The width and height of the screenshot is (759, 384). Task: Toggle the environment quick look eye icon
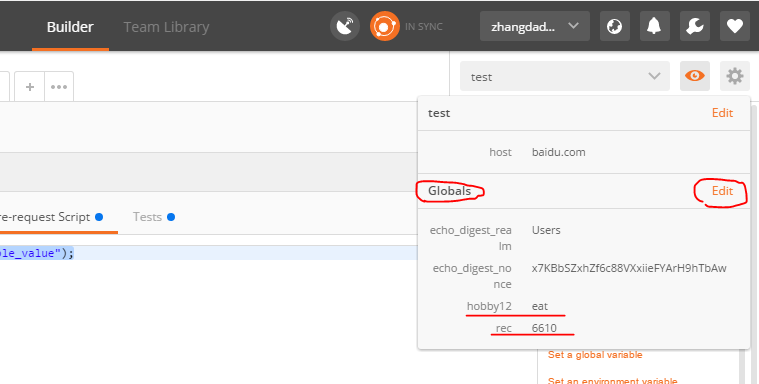pyautogui.click(x=695, y=76)
